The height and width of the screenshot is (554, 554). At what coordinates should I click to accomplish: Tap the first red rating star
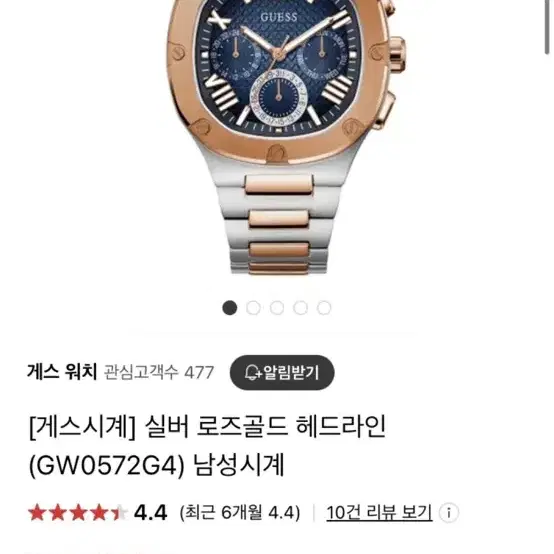[37, 513]
